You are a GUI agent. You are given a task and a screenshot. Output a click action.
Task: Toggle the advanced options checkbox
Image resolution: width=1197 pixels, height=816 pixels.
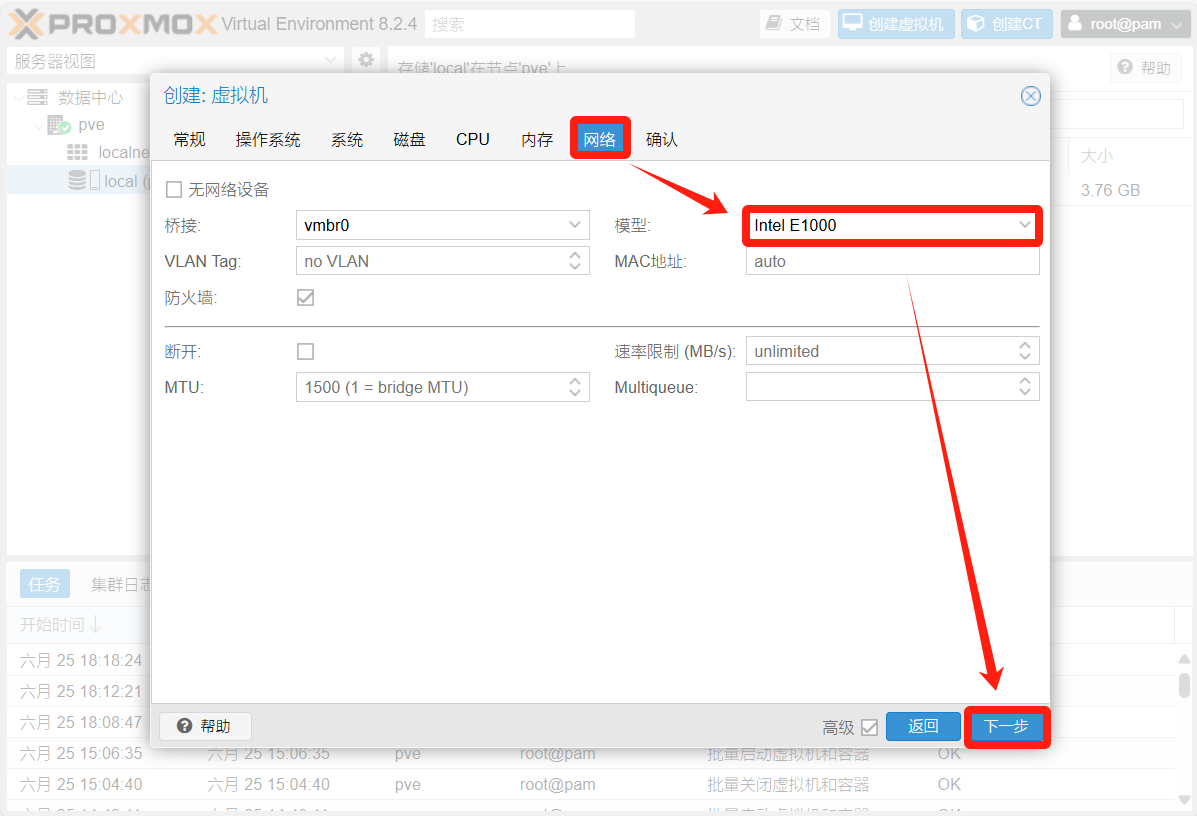[x=869, y=727]
